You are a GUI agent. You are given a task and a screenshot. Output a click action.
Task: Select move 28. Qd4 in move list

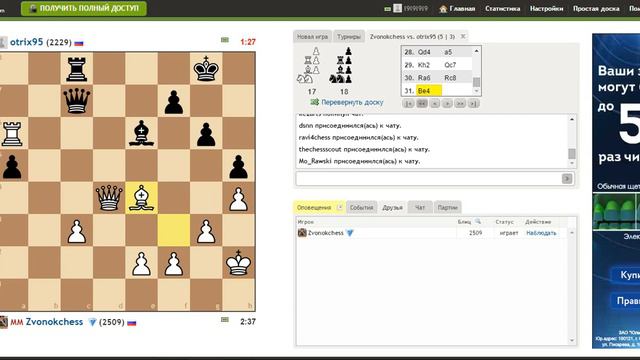coord(424,52)
